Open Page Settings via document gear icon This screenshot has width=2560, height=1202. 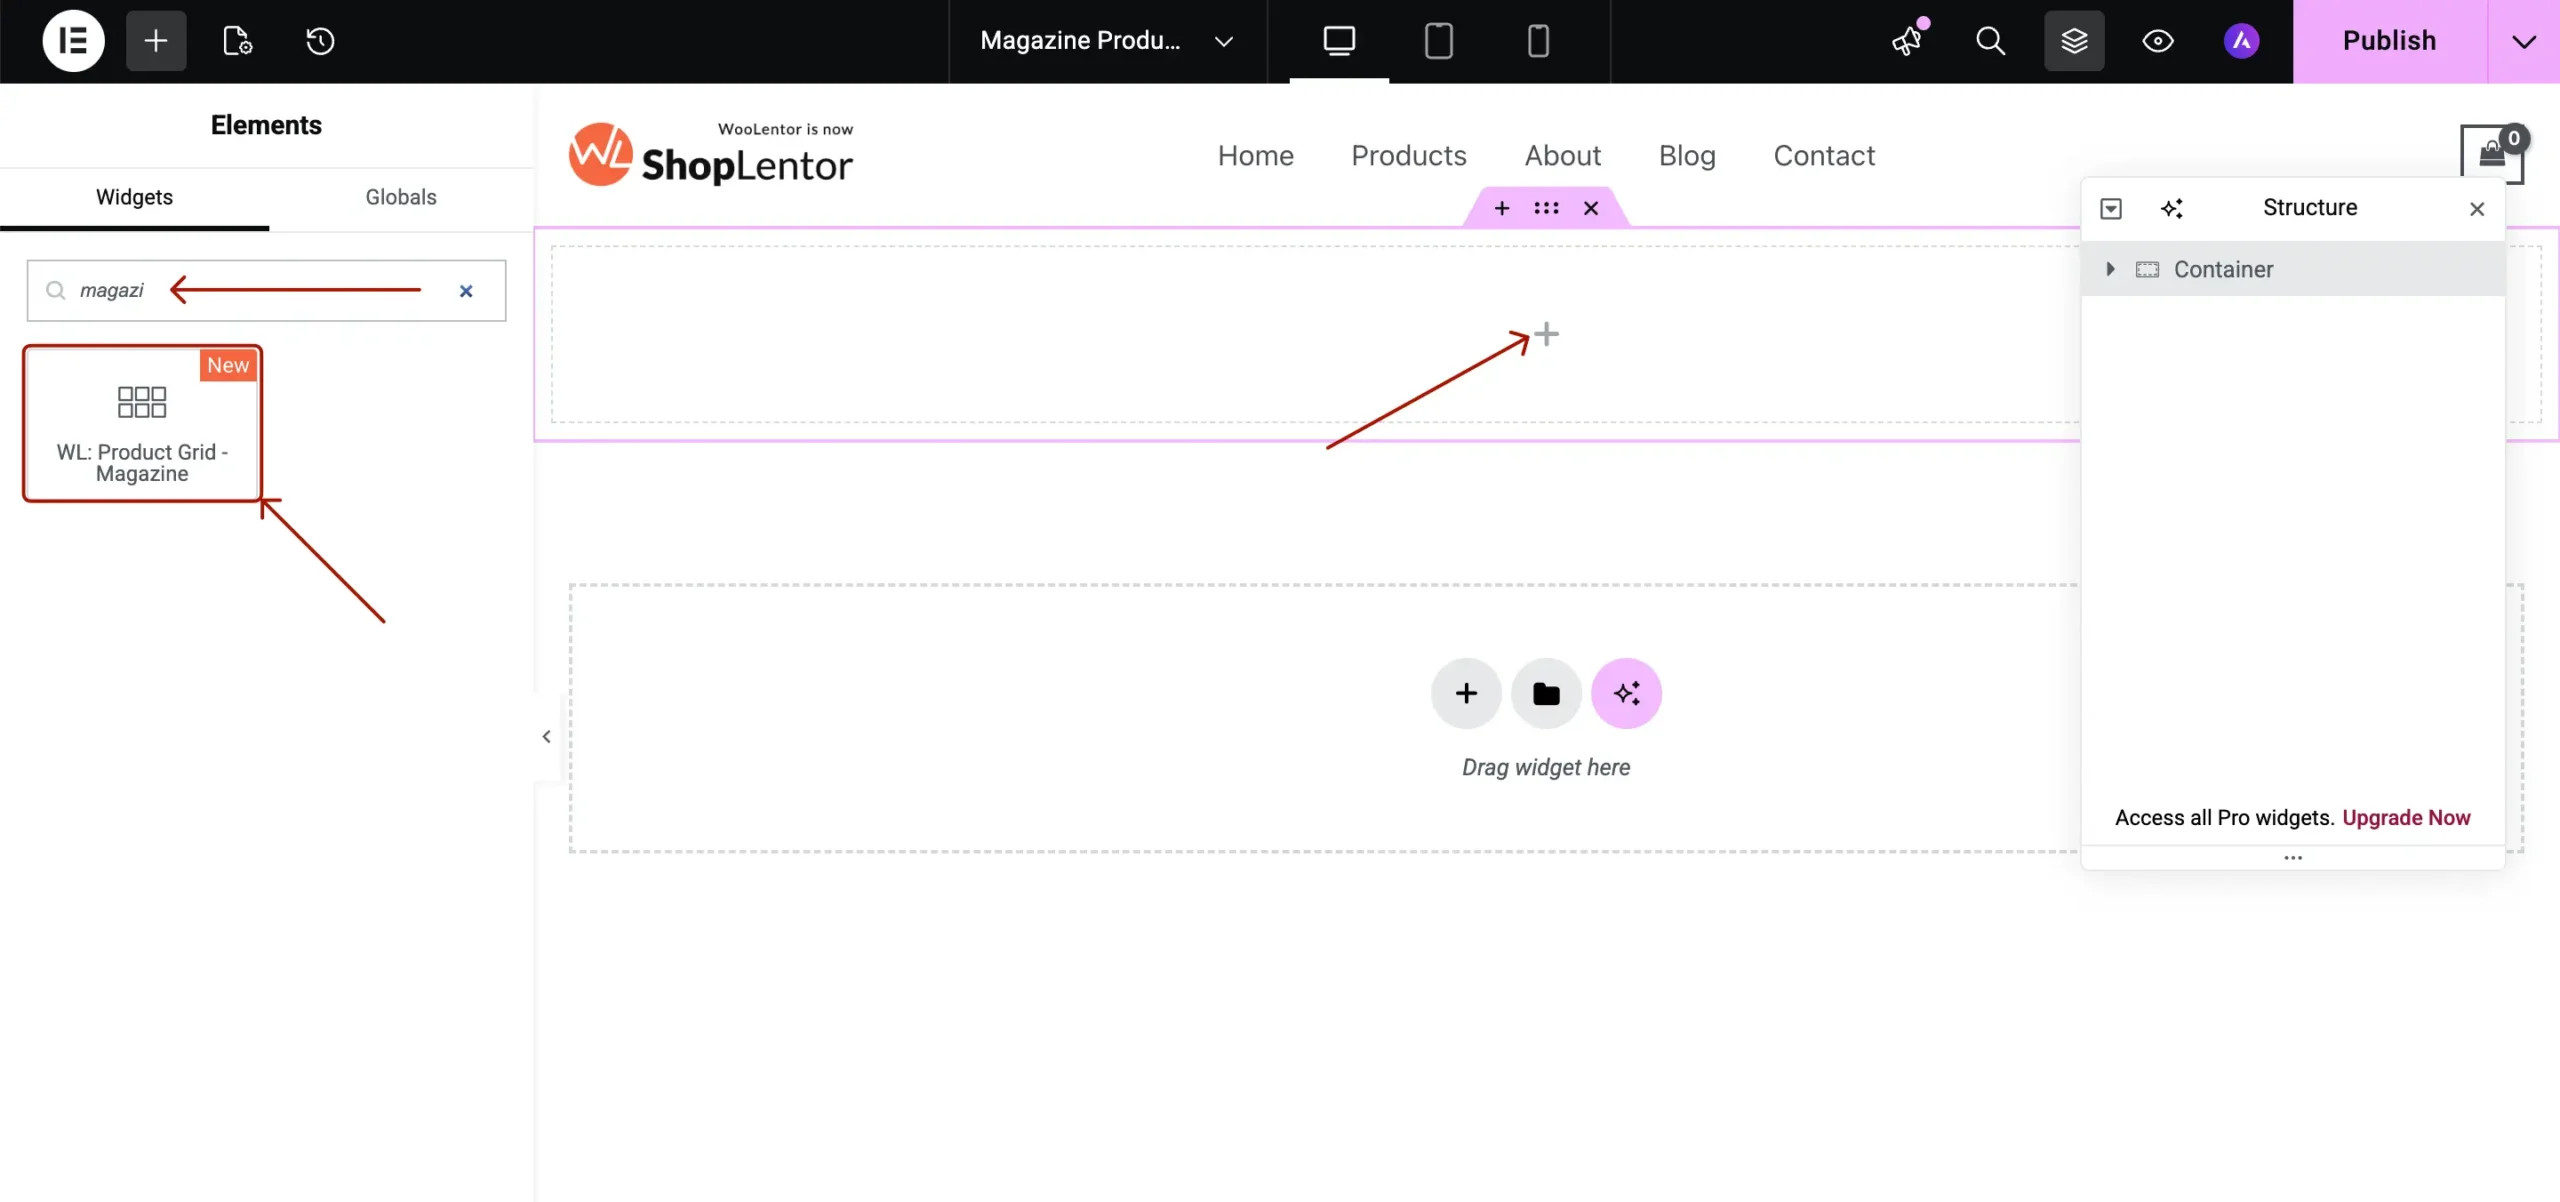tap(236, 41)
